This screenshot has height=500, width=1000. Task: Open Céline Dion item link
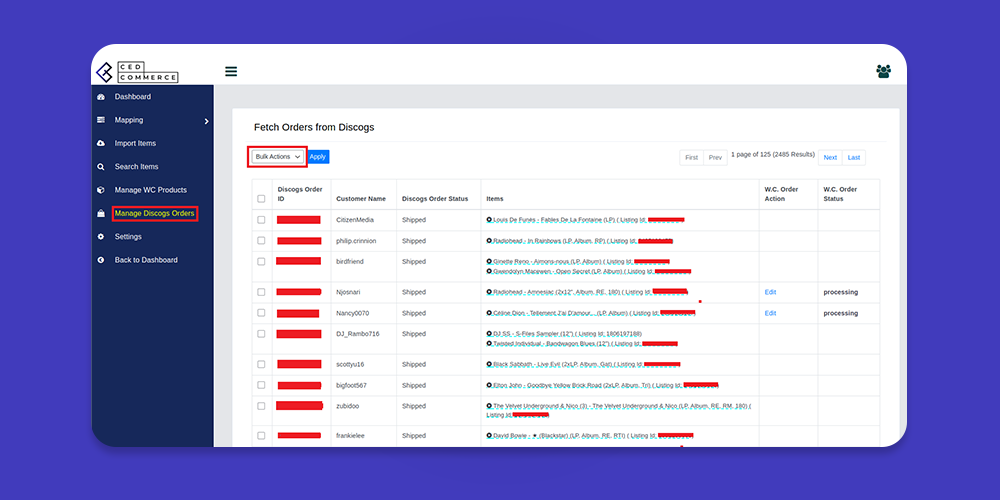click(591, 313)
